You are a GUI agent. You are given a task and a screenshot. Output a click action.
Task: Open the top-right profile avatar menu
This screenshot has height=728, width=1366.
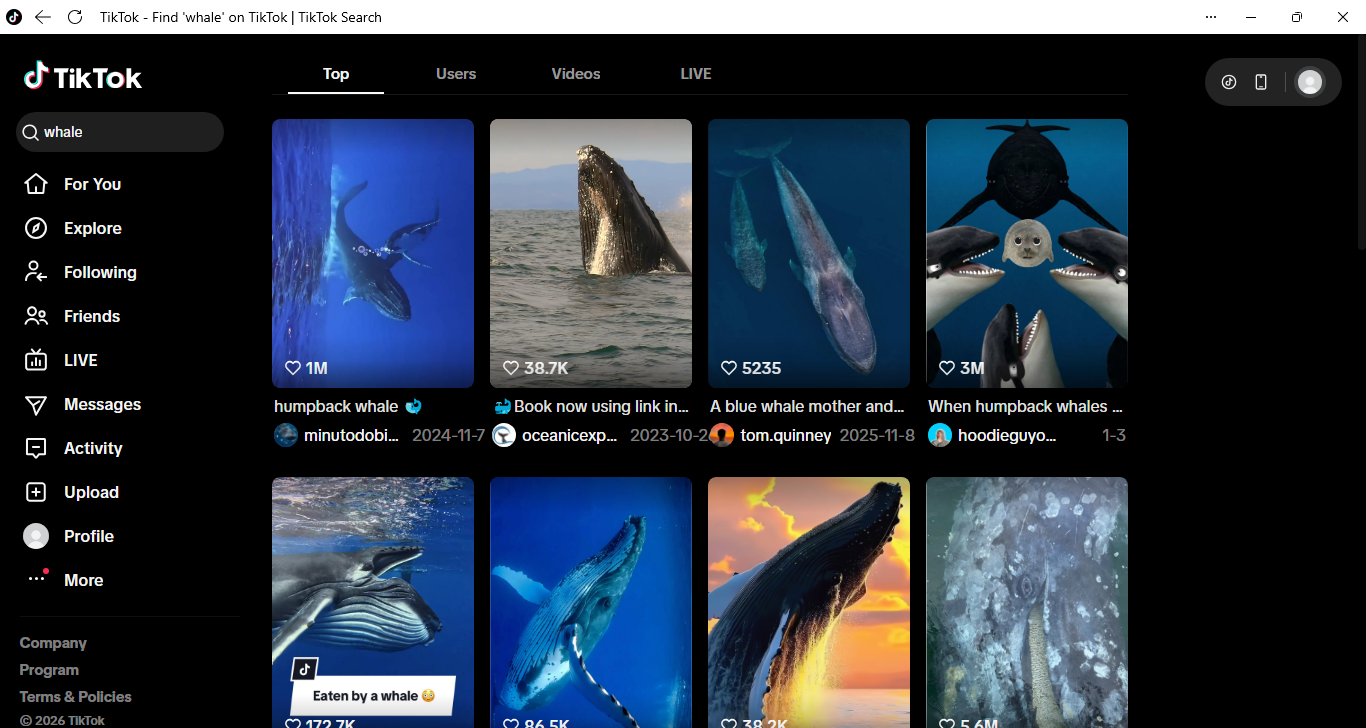pos(1309,82)
